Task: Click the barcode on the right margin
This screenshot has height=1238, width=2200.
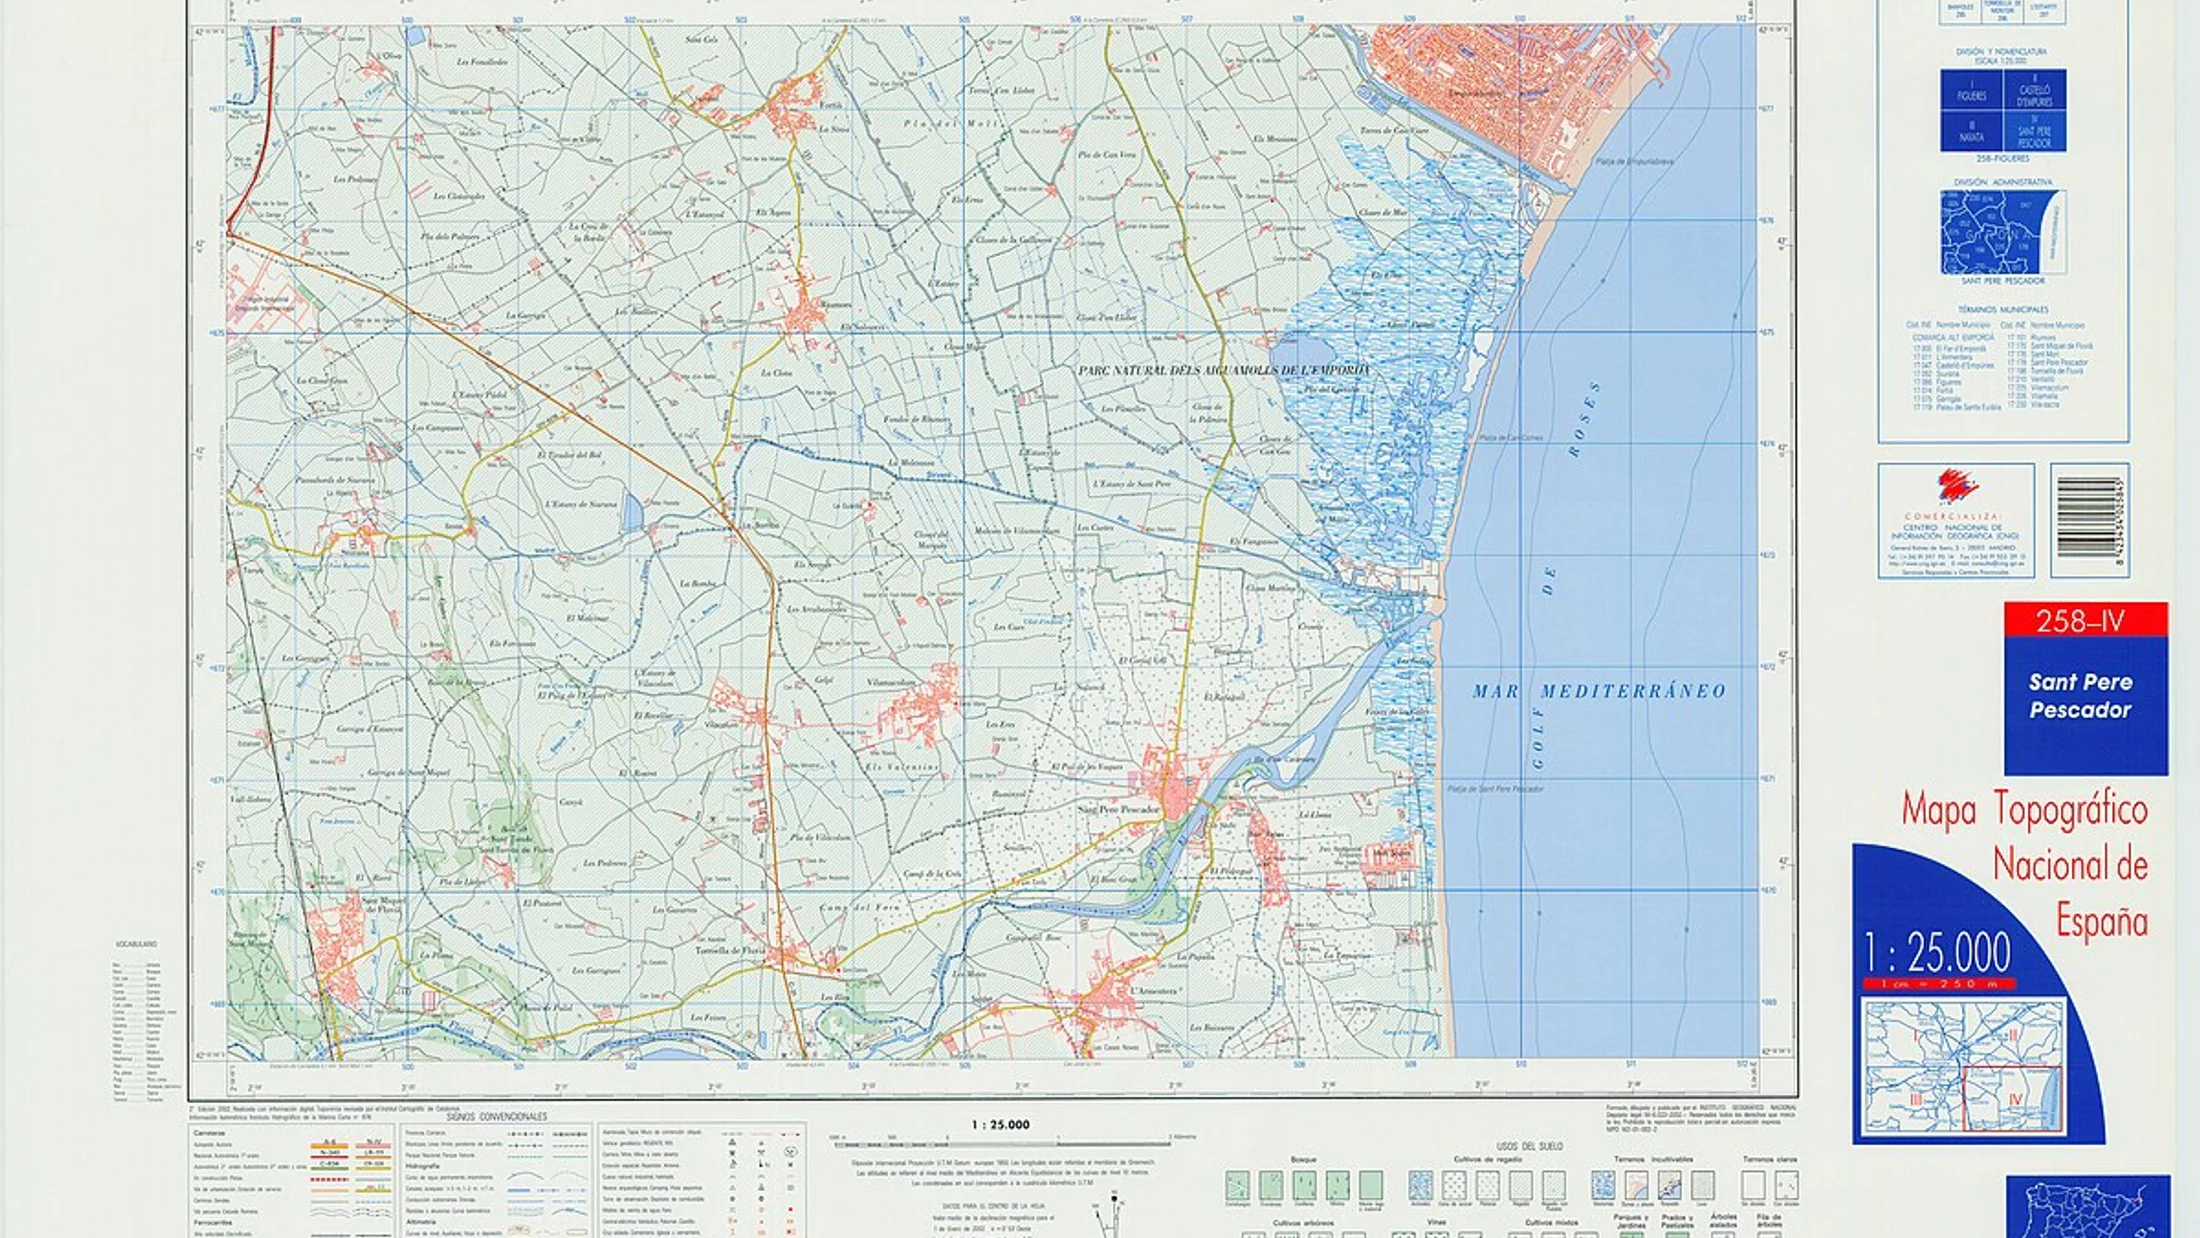Action: (x=2089, y=517)
